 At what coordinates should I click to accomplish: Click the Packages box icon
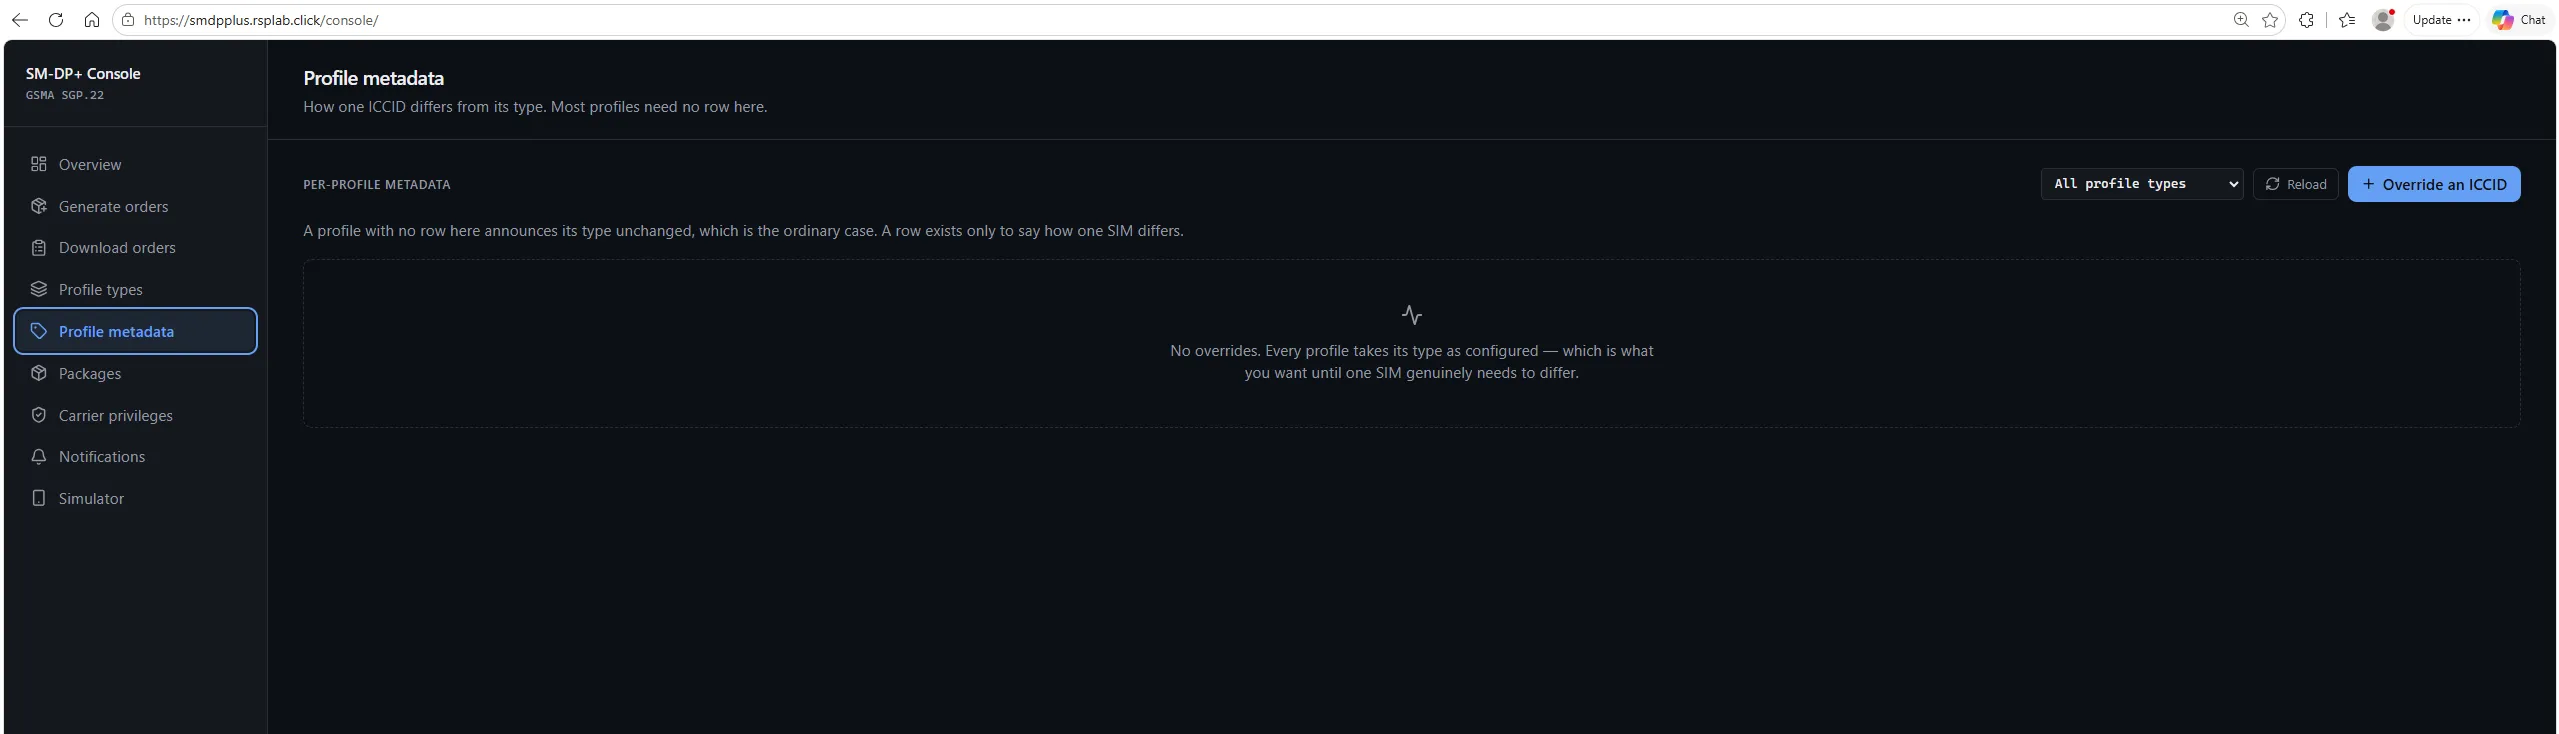(x=39, y=373)
